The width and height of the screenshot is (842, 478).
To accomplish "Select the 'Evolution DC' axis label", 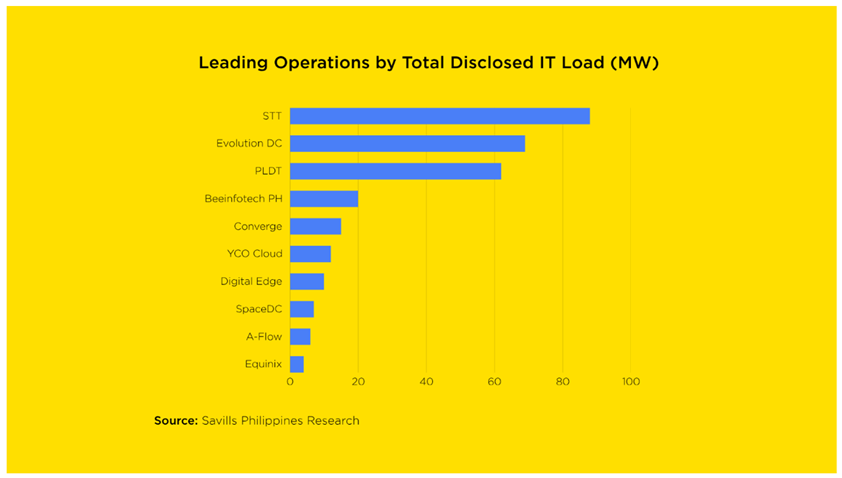I will tap(249, 143).
